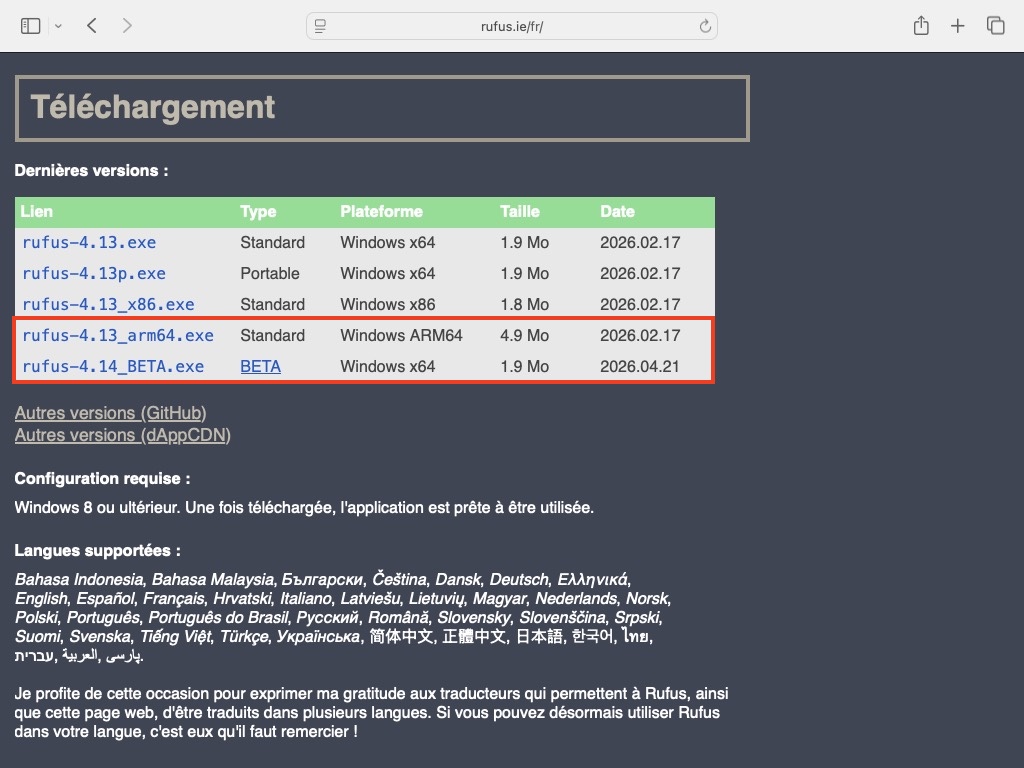Show the tab overview icon
1024x768 pixels.
click(x=995, y=26)
